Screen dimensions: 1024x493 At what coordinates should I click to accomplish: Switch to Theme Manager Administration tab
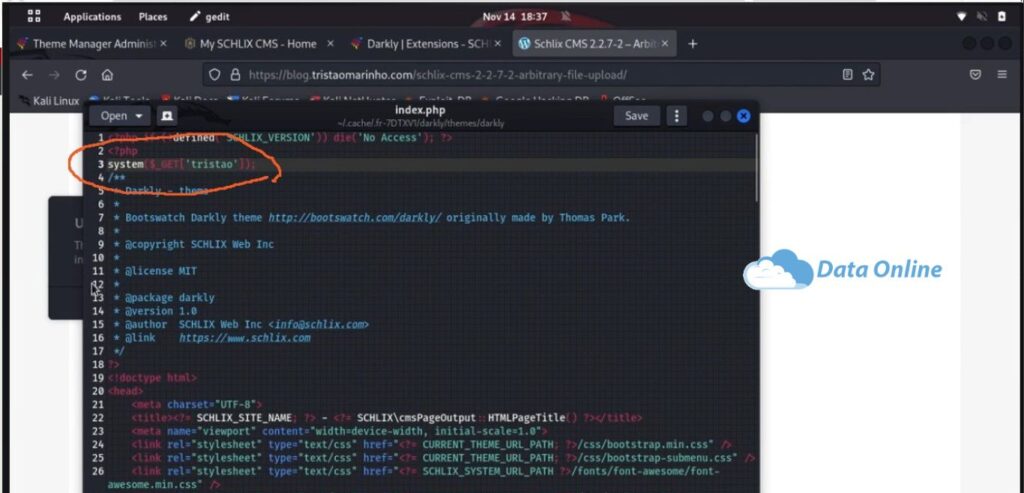[x=92, y=44]
